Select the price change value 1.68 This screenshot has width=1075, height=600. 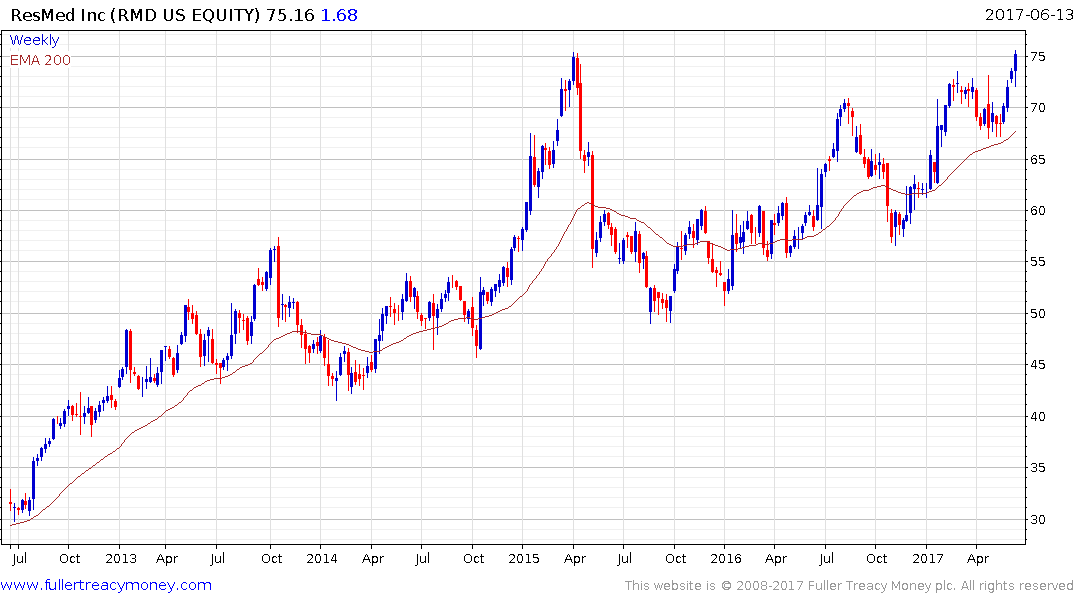(339, 15)
